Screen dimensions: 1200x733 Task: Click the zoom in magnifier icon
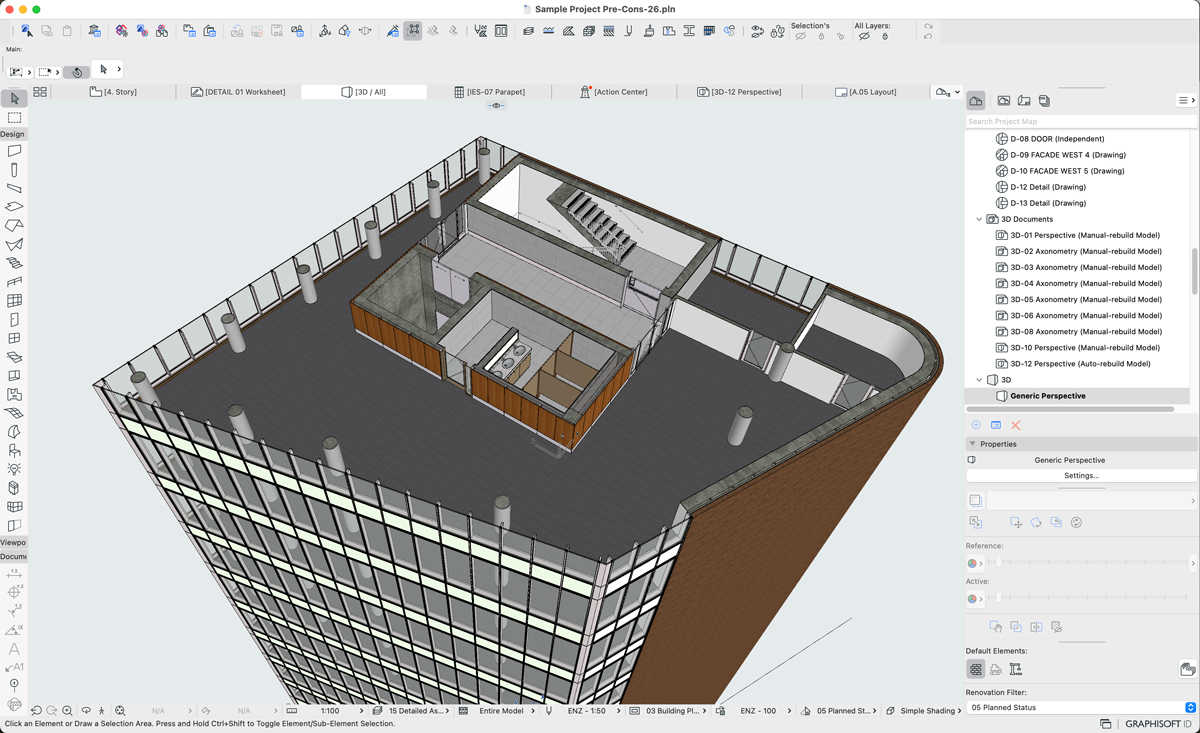point(67,711)
